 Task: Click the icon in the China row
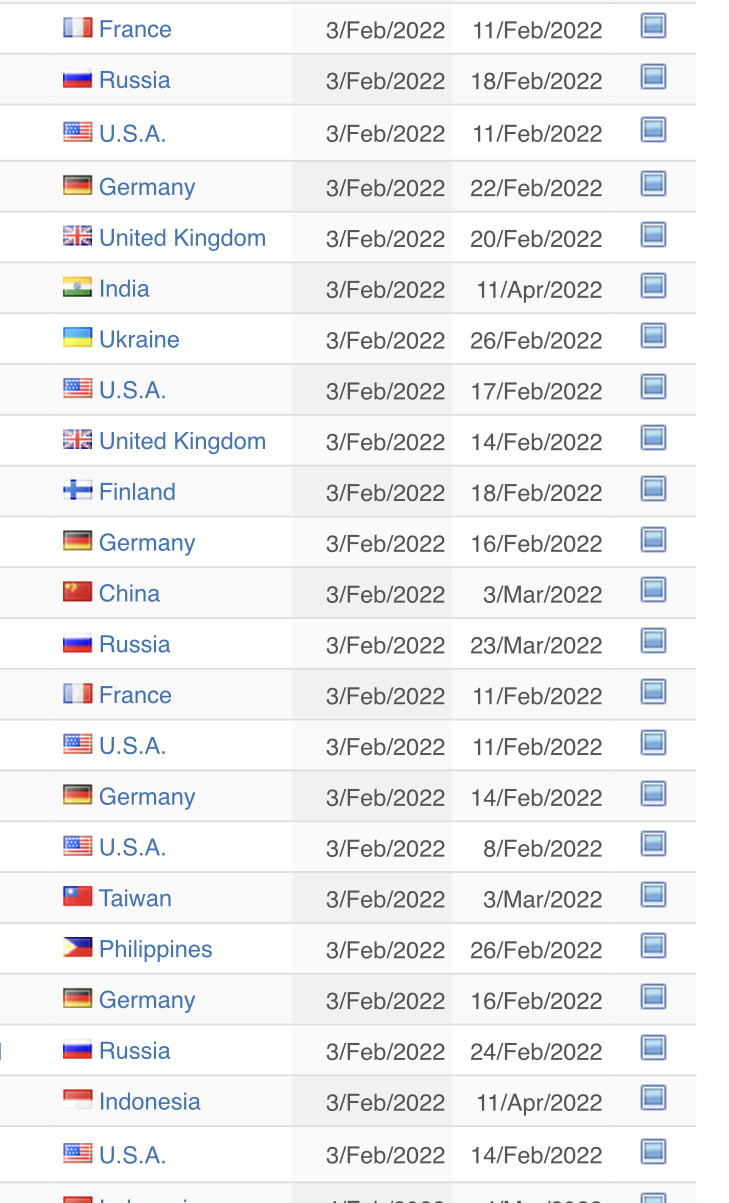[653, 590]
